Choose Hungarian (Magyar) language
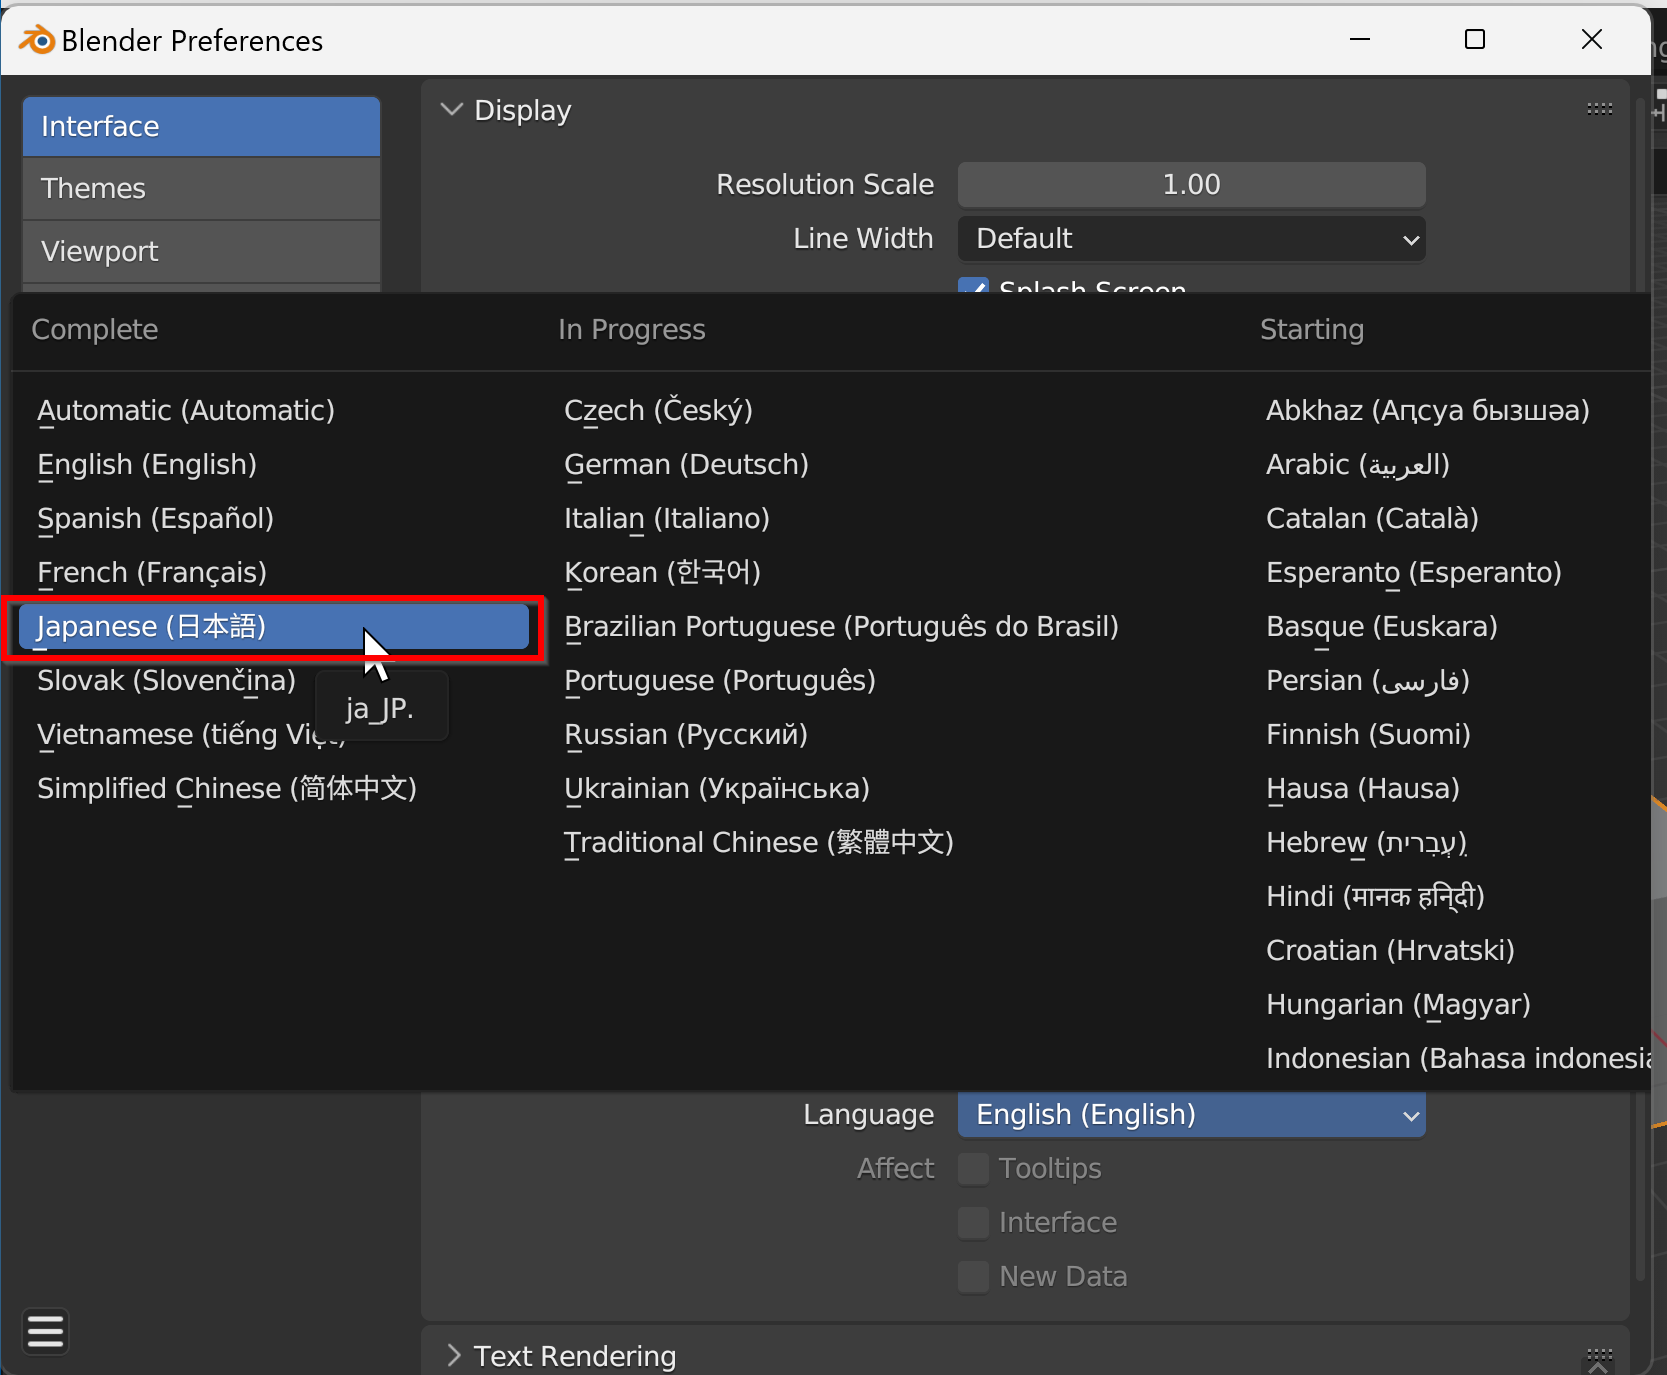The height and width of the screenshot is (1375, 1667). (1398, 1005)
